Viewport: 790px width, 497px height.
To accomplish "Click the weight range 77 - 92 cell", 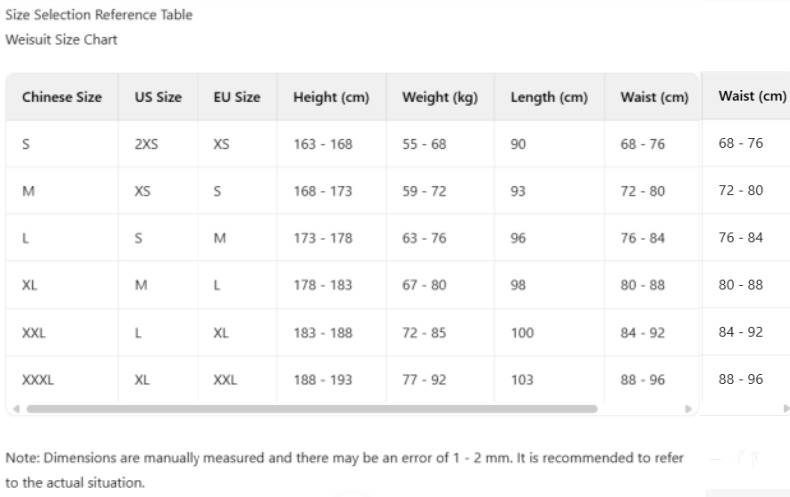I will (x=424, y=380).
